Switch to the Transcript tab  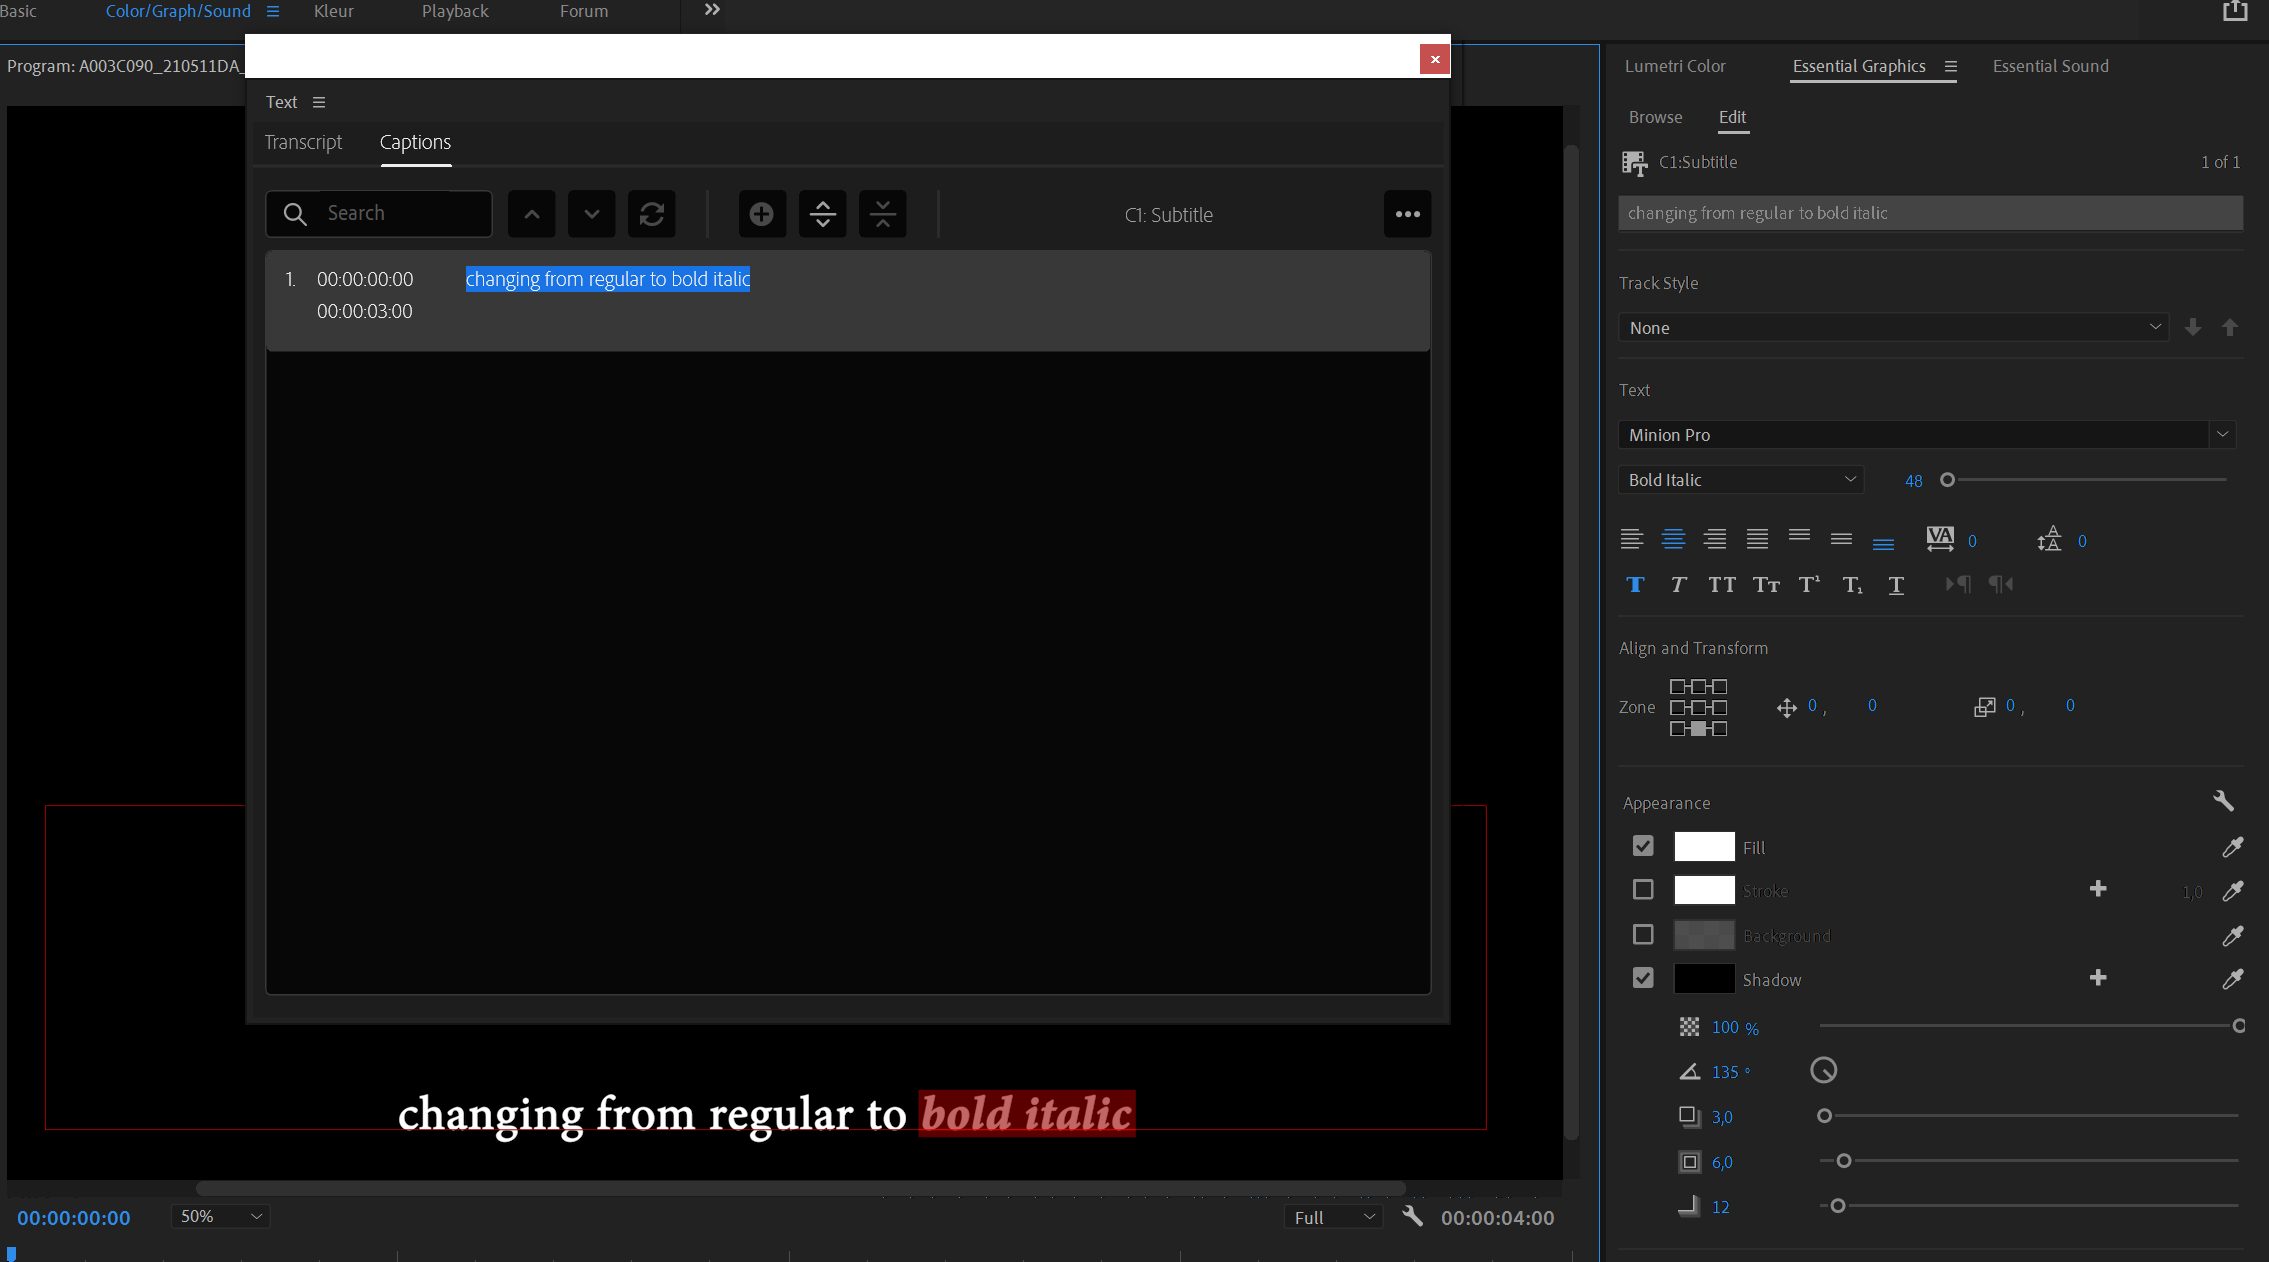[x=303, y=143]
